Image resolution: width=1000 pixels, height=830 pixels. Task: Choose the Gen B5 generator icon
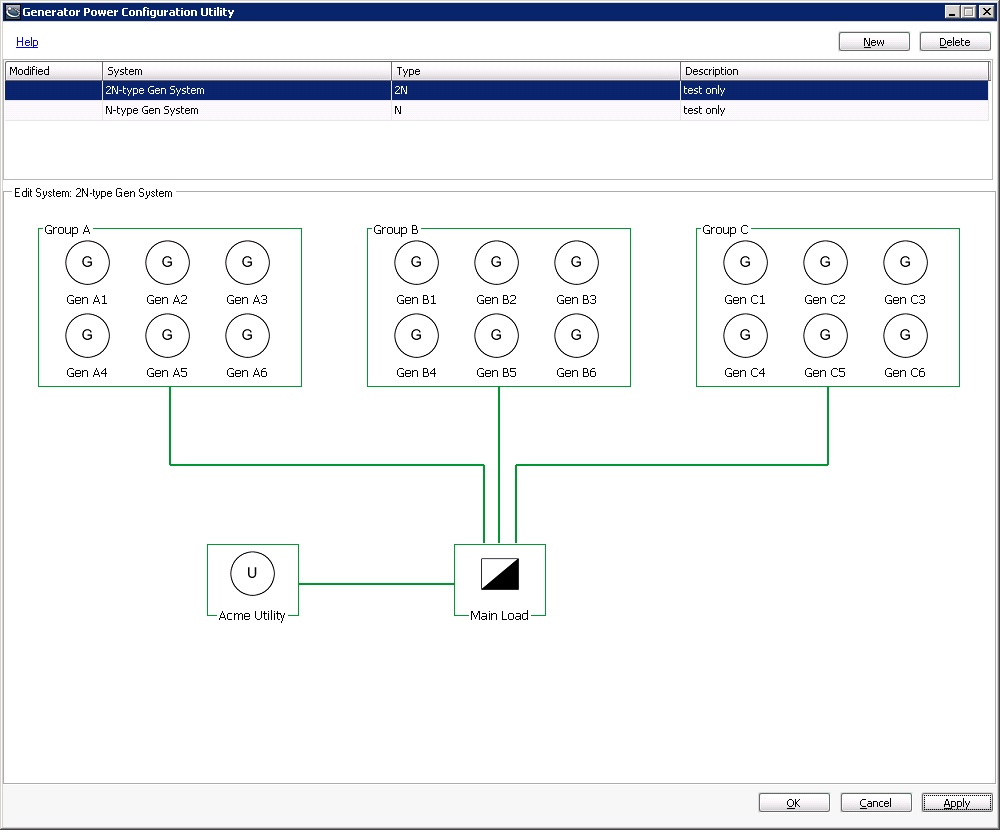pyautogui.click(x=496, y=336)
